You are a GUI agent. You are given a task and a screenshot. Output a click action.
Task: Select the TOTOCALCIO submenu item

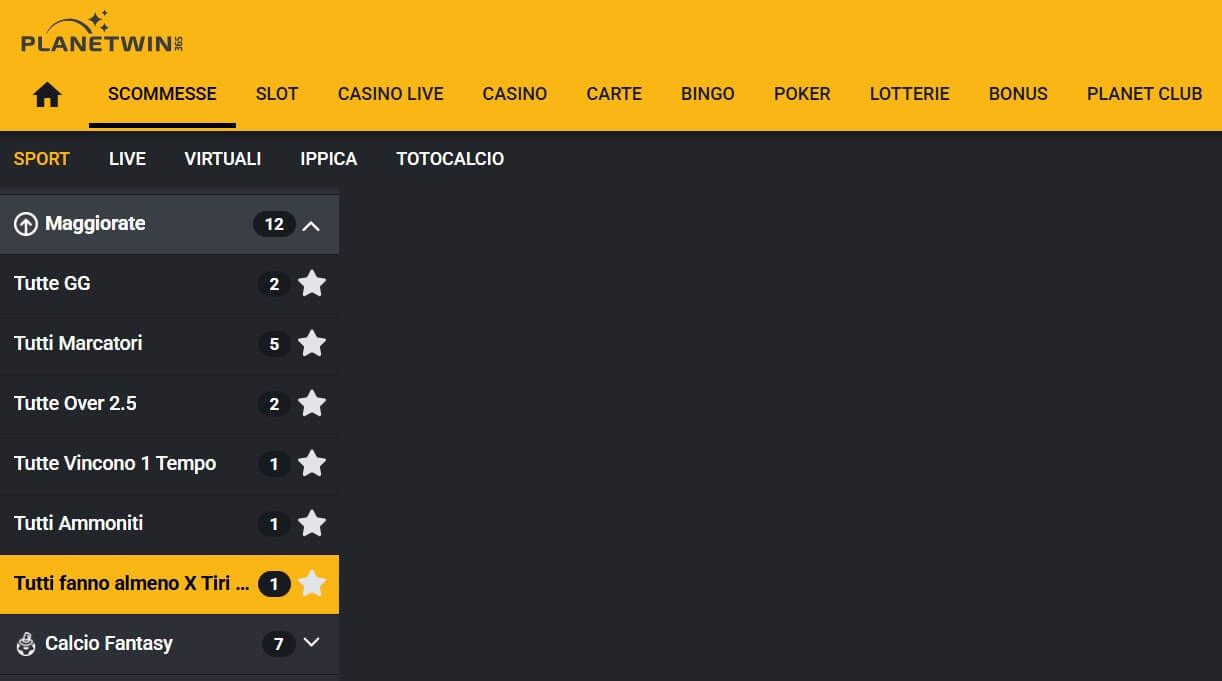(x=450, y=159)
